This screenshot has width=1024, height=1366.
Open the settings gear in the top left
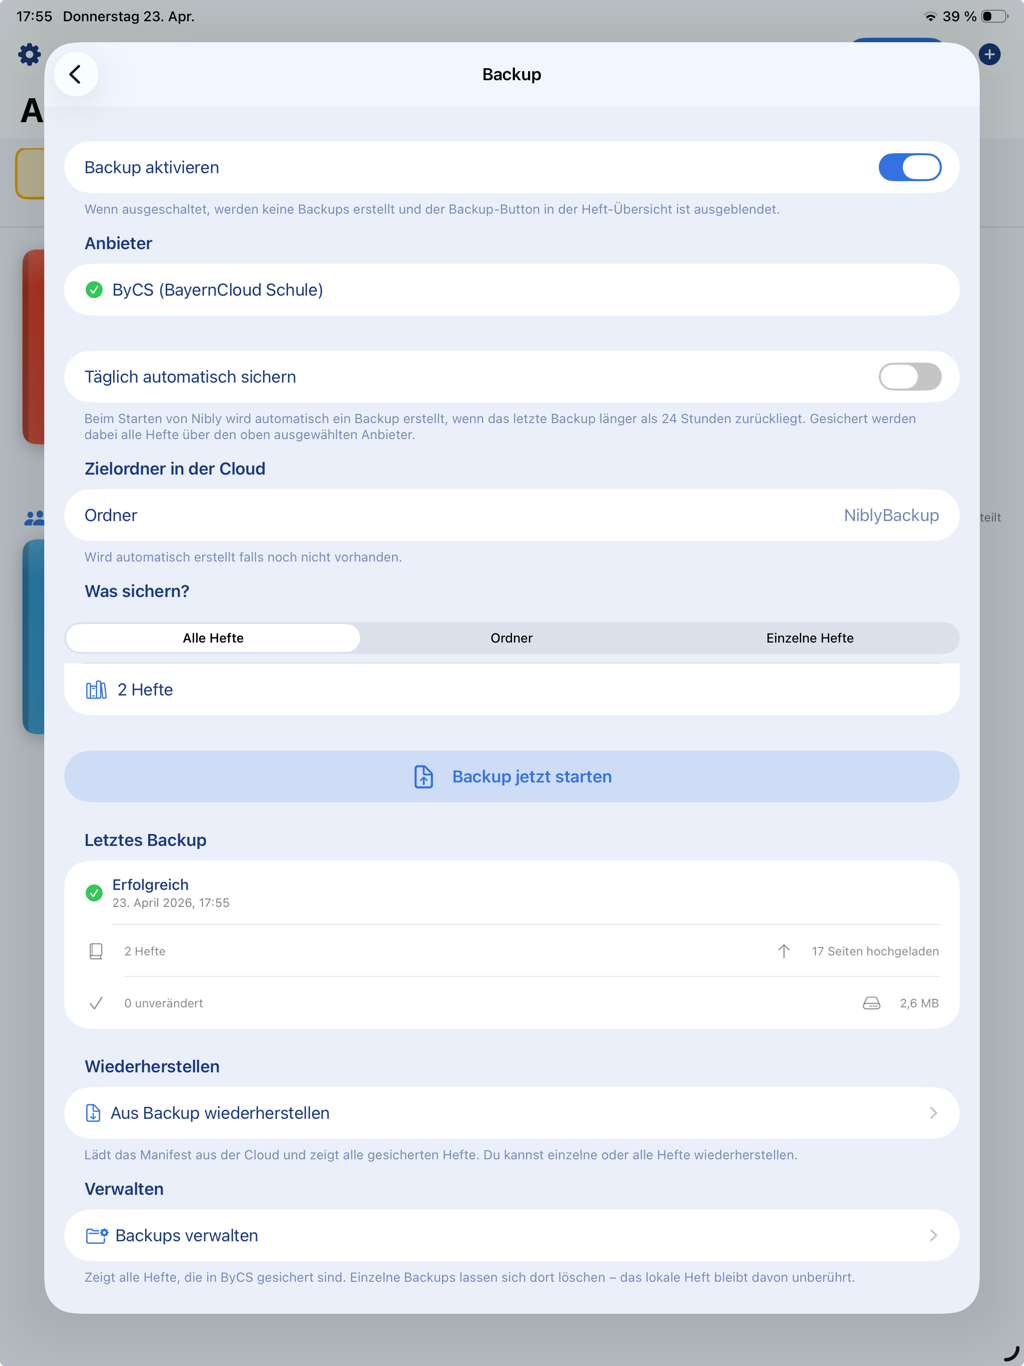(29, 55)
